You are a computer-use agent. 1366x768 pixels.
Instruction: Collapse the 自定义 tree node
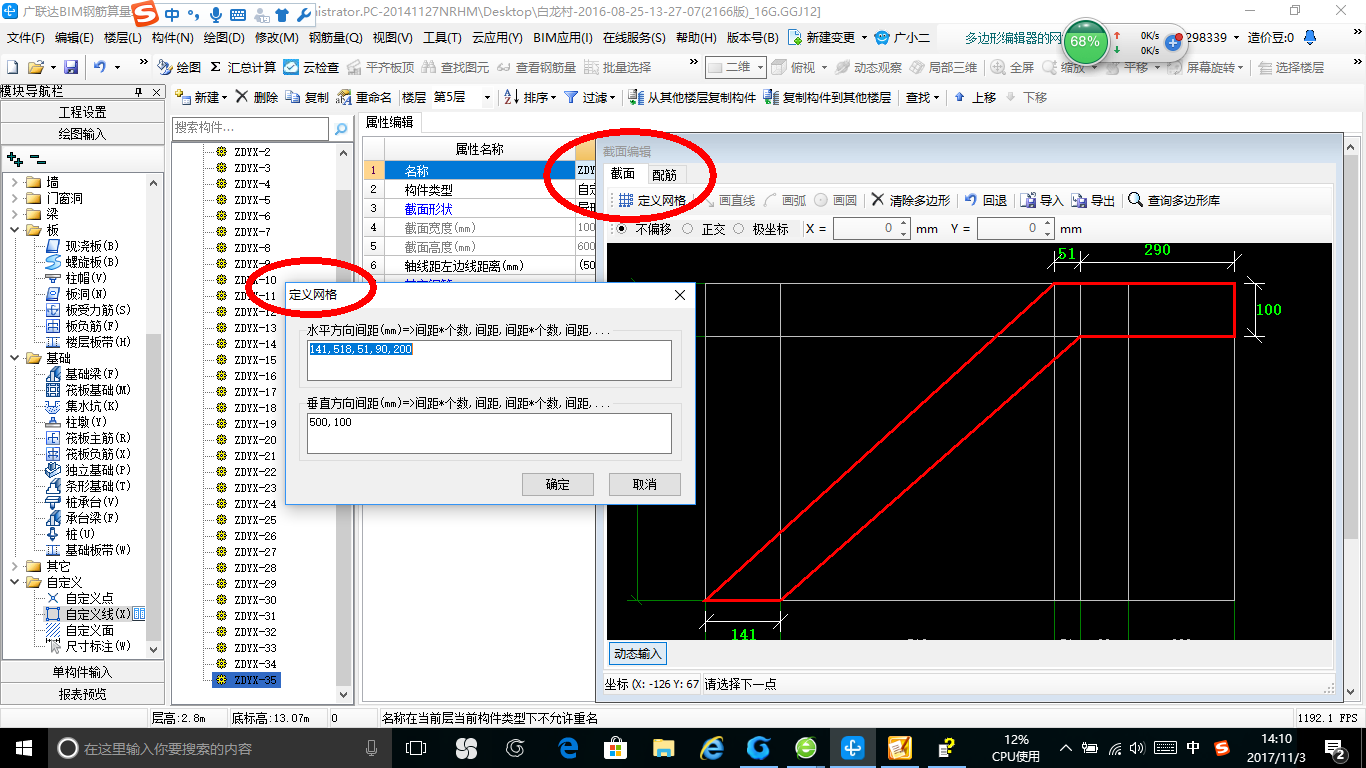pos(15,582)
